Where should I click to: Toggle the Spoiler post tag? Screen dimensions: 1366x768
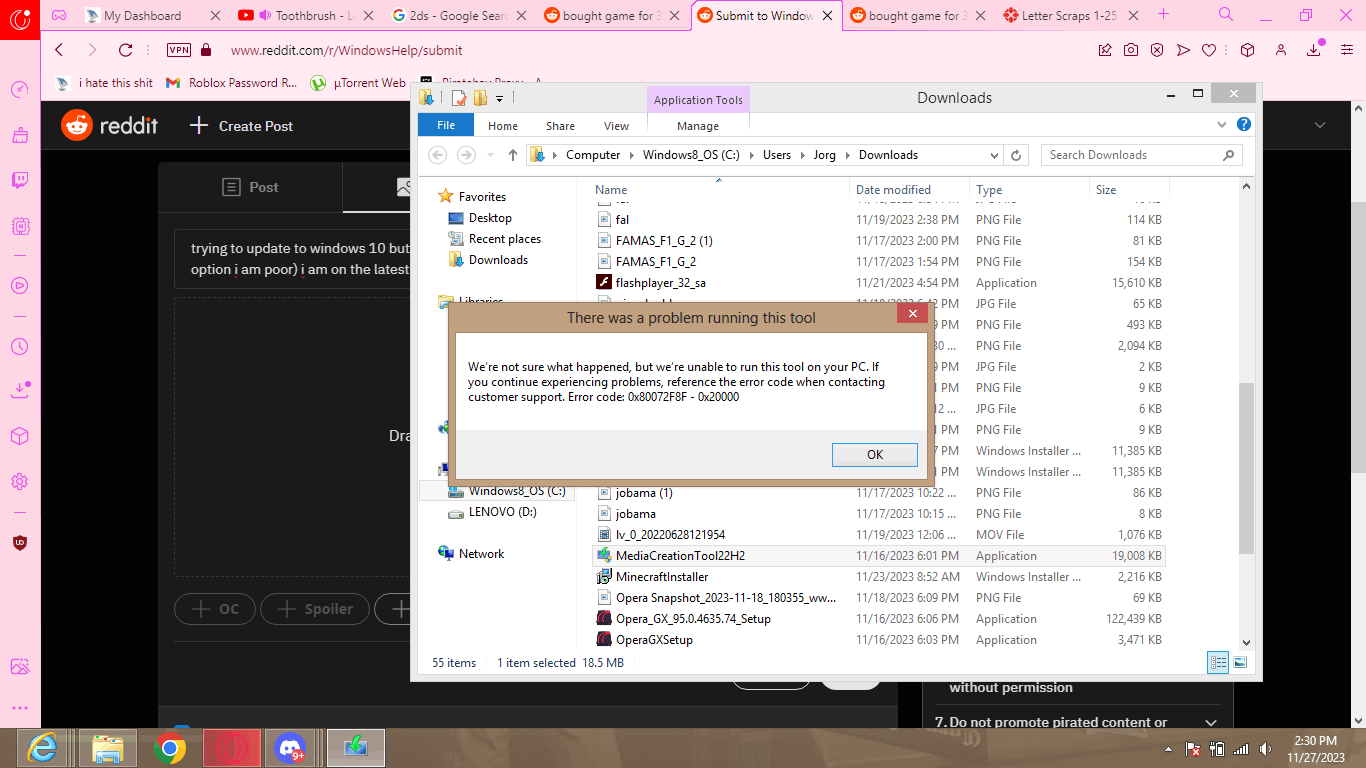tap(315, 609)
